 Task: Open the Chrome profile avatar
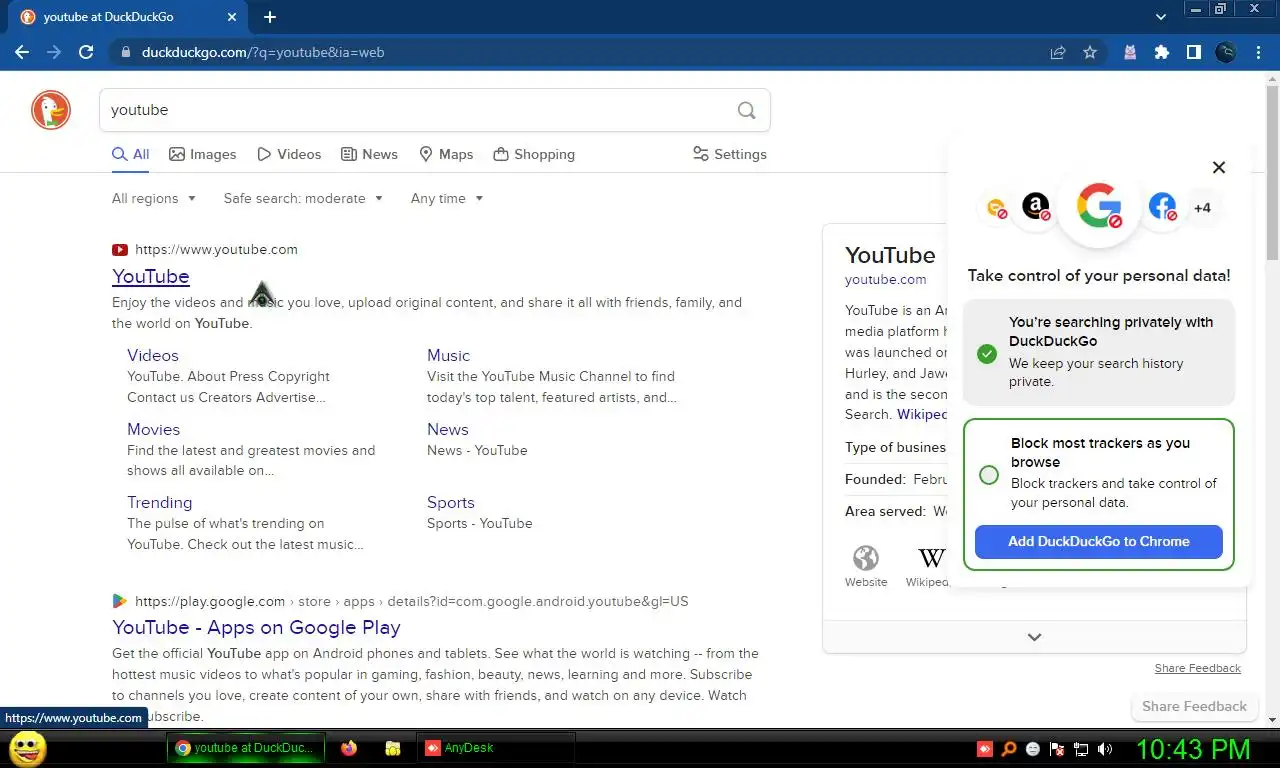click(x=1226, y=52)
